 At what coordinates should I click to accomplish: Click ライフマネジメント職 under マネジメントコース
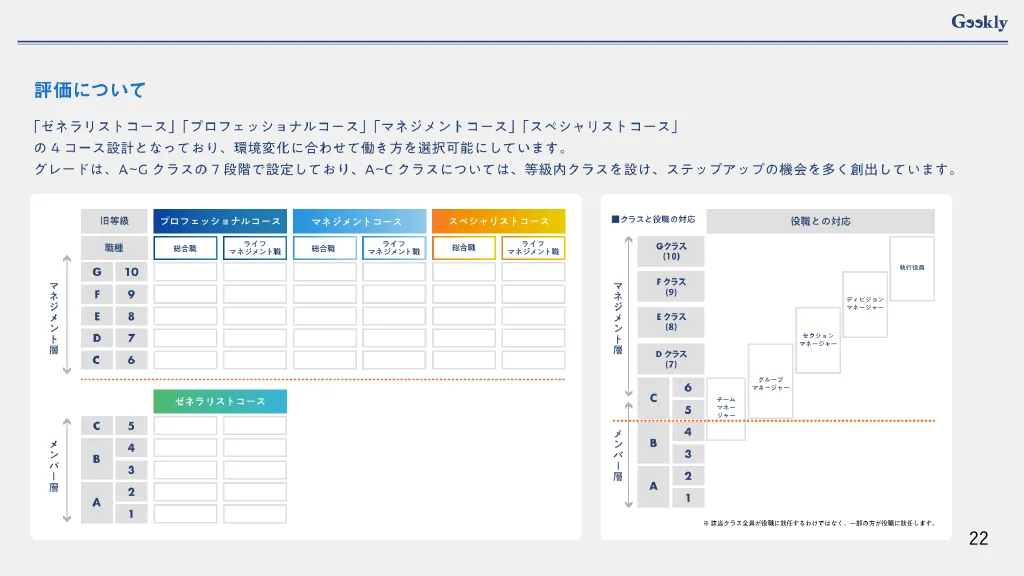click(x=394, y=248)
